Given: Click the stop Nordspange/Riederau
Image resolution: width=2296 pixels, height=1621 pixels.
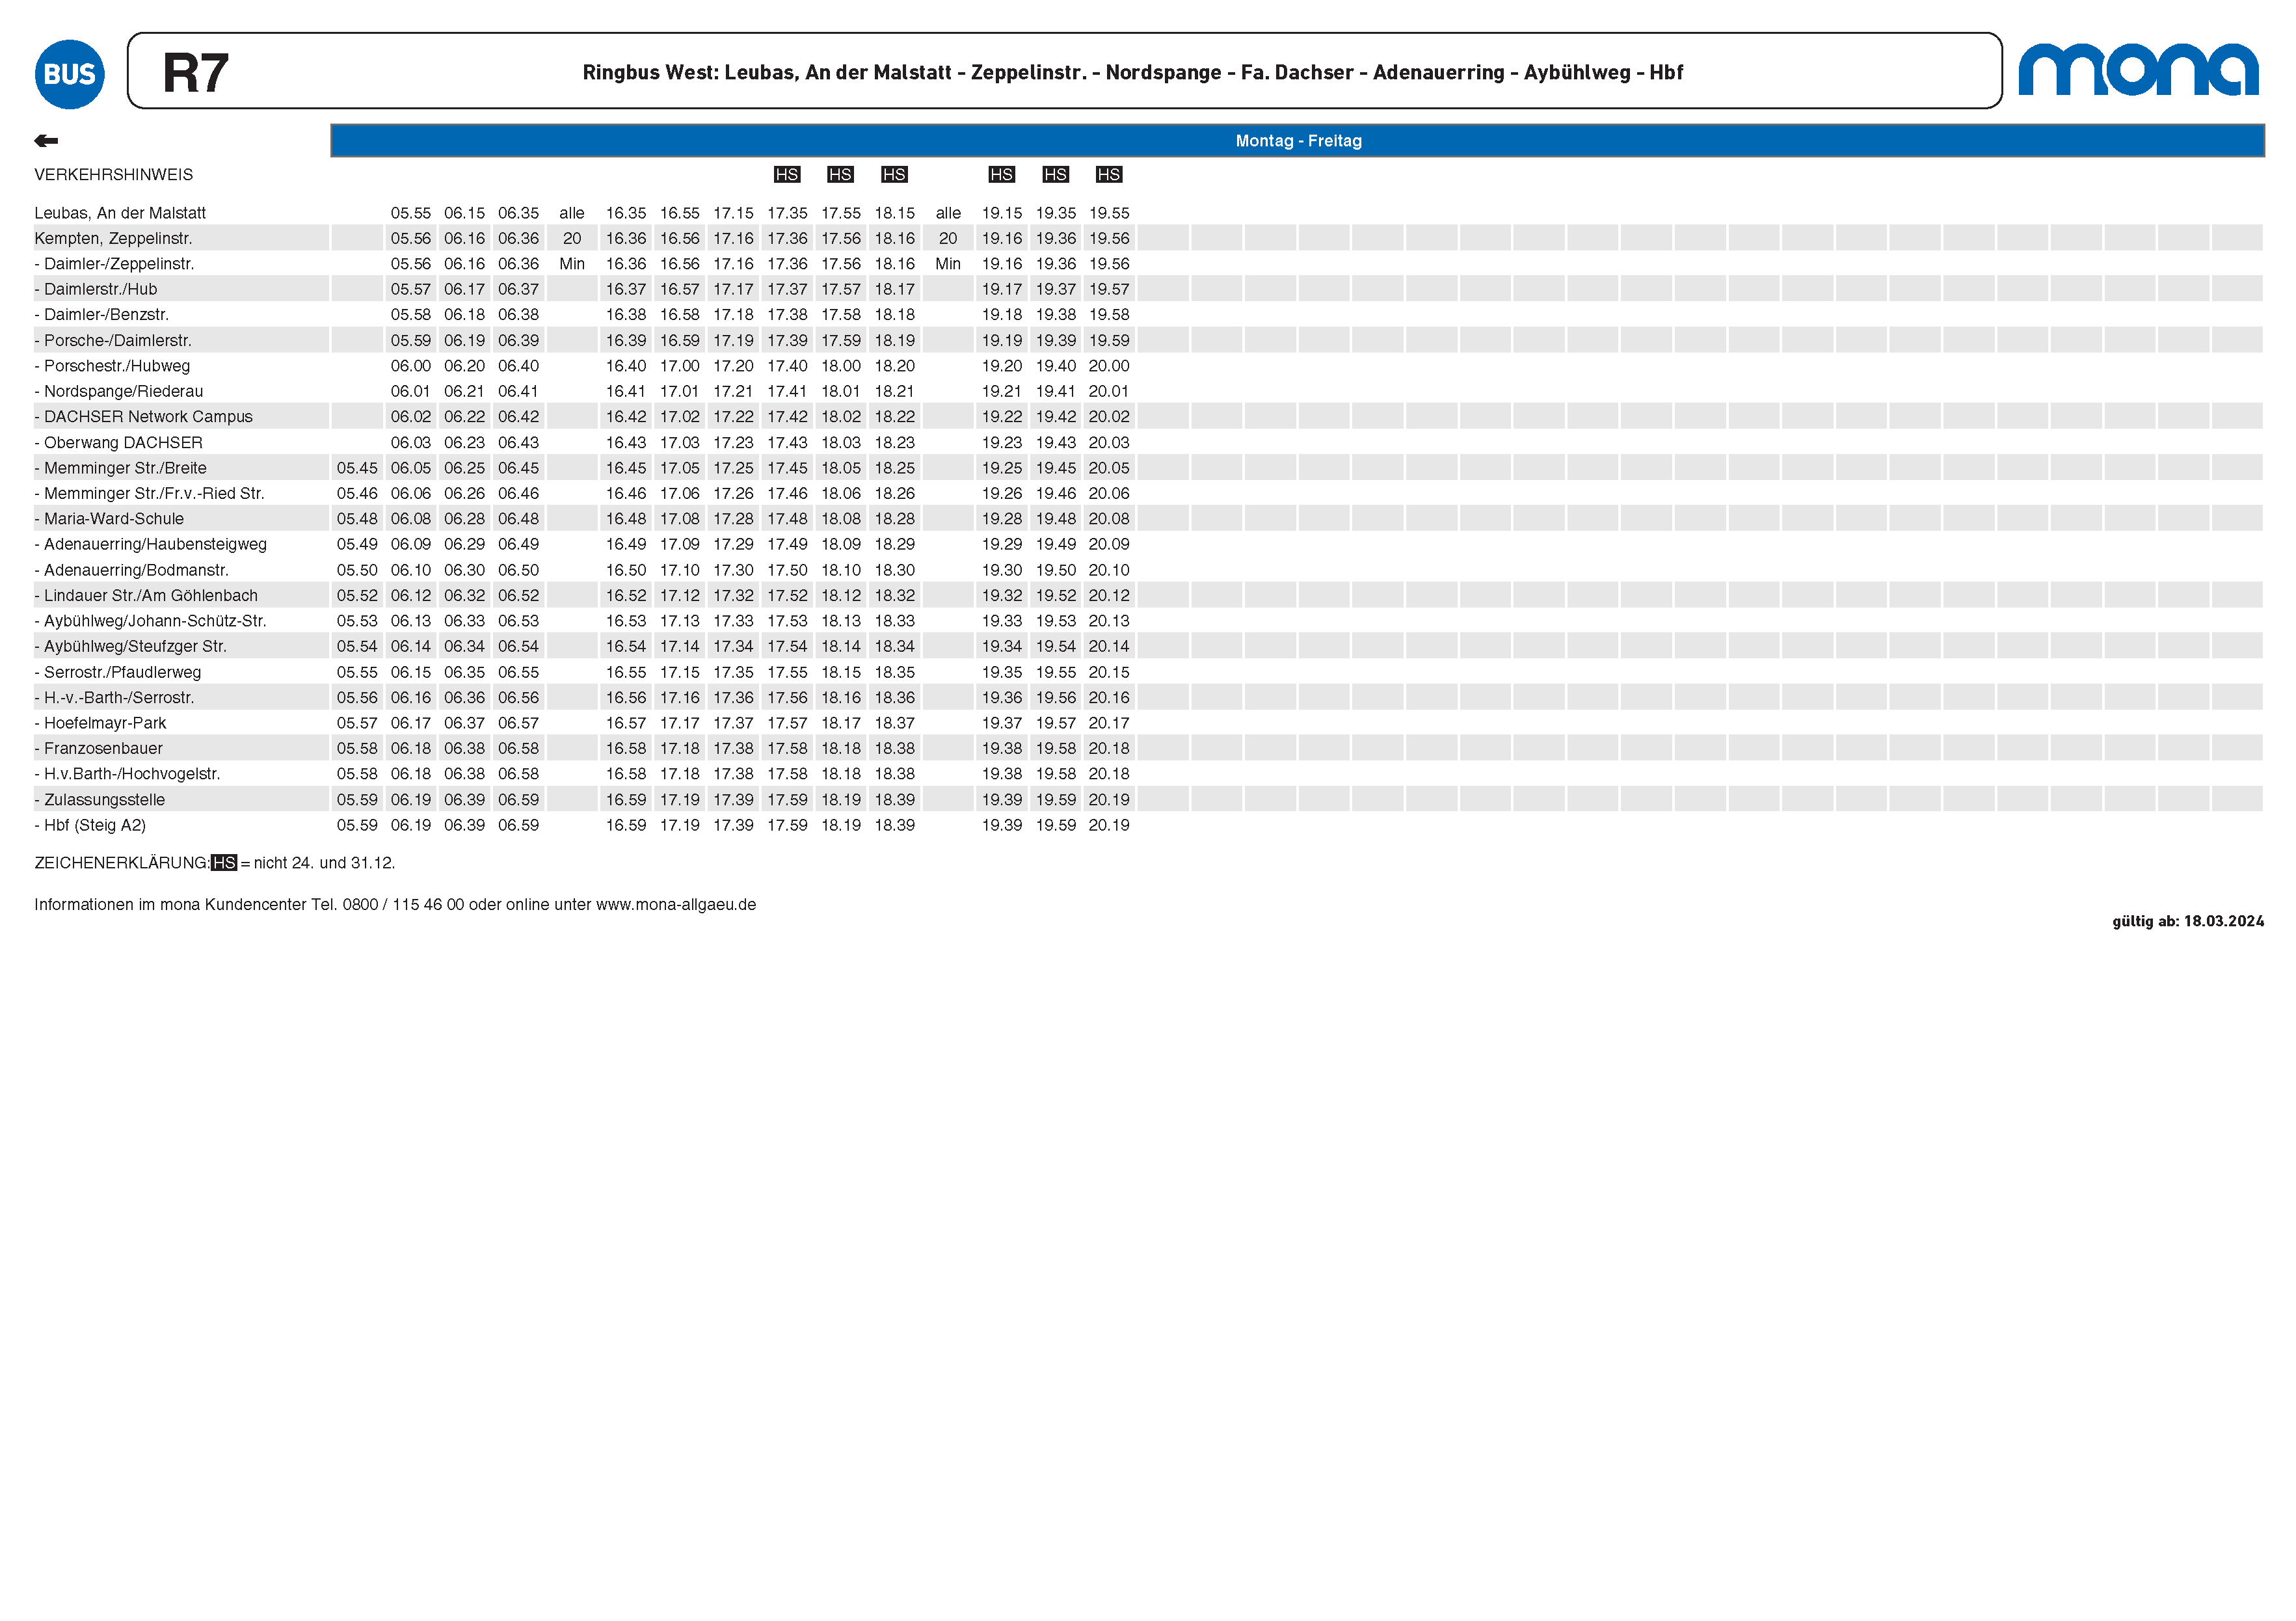Looking at the screenshot, I should point(119,391).
